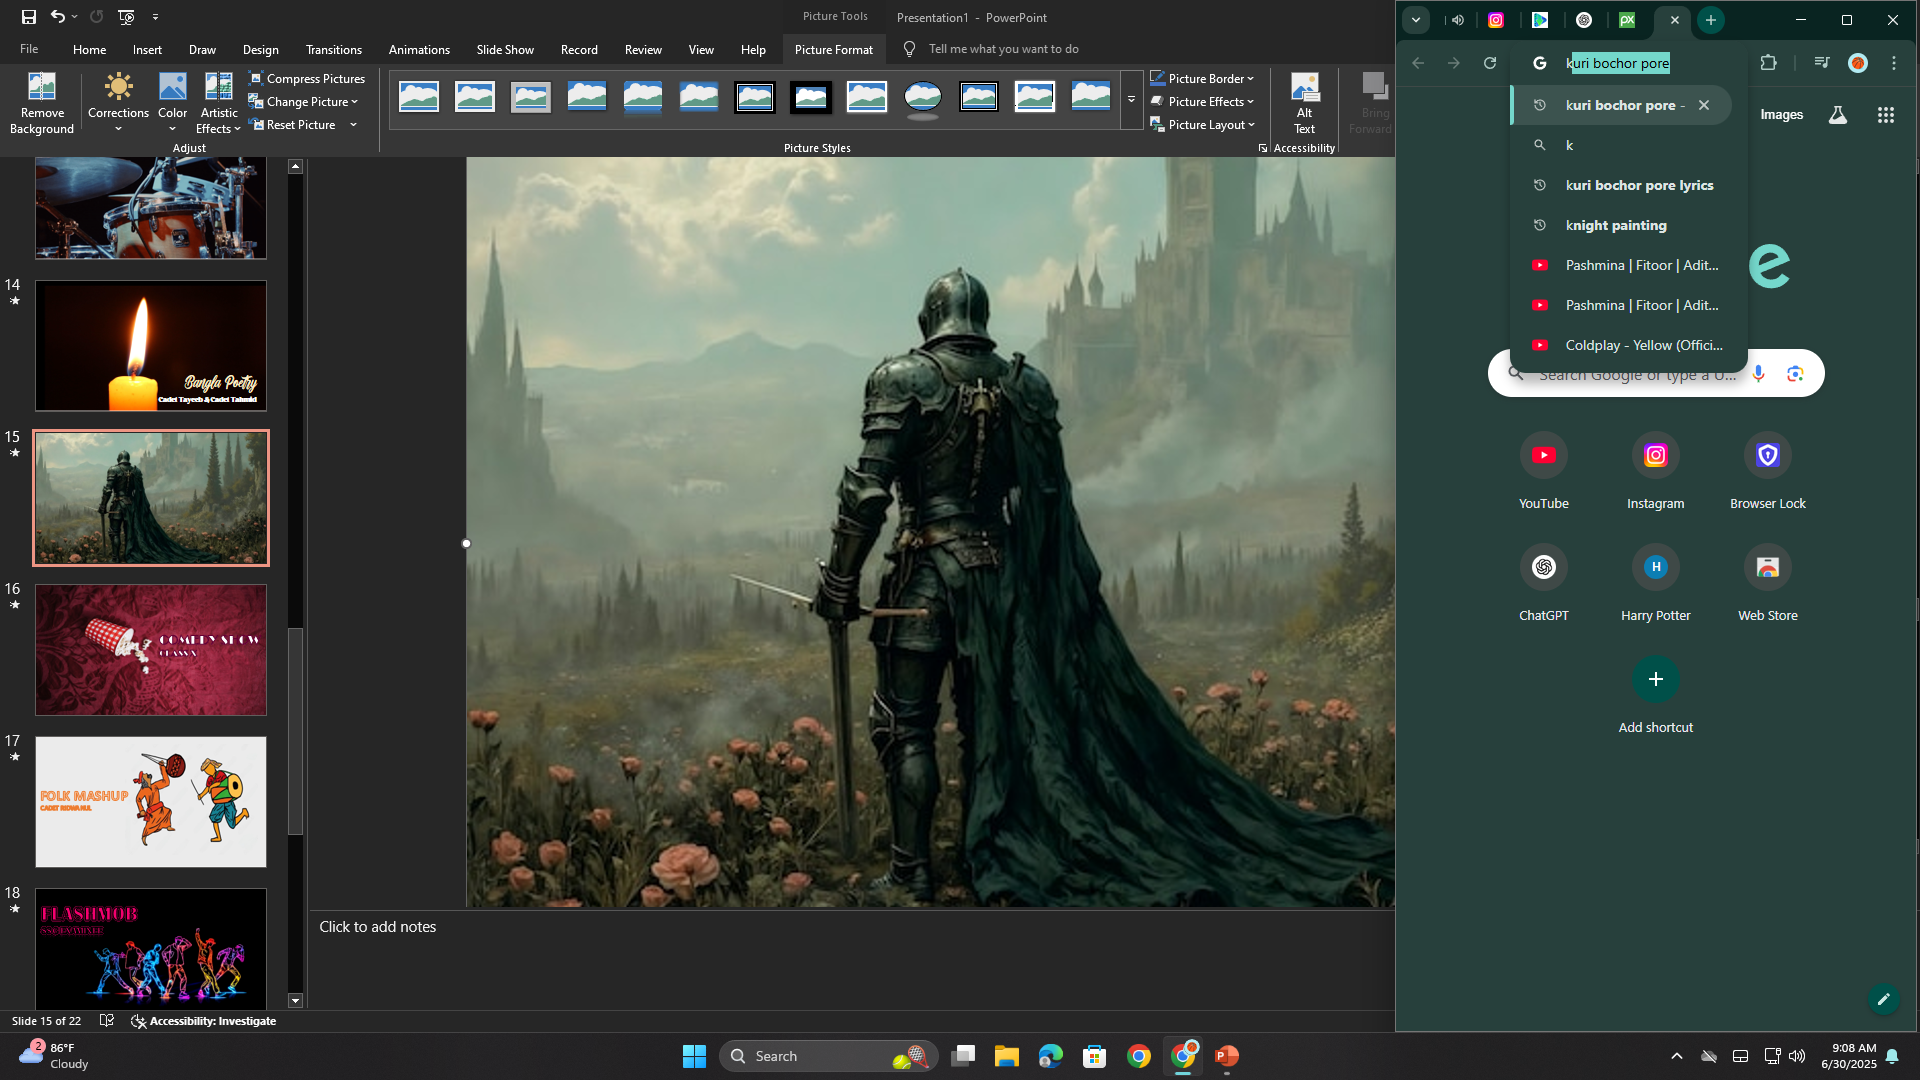
Task: Select 'knight painting' suggestion
Action: [x=1630, y=225]
